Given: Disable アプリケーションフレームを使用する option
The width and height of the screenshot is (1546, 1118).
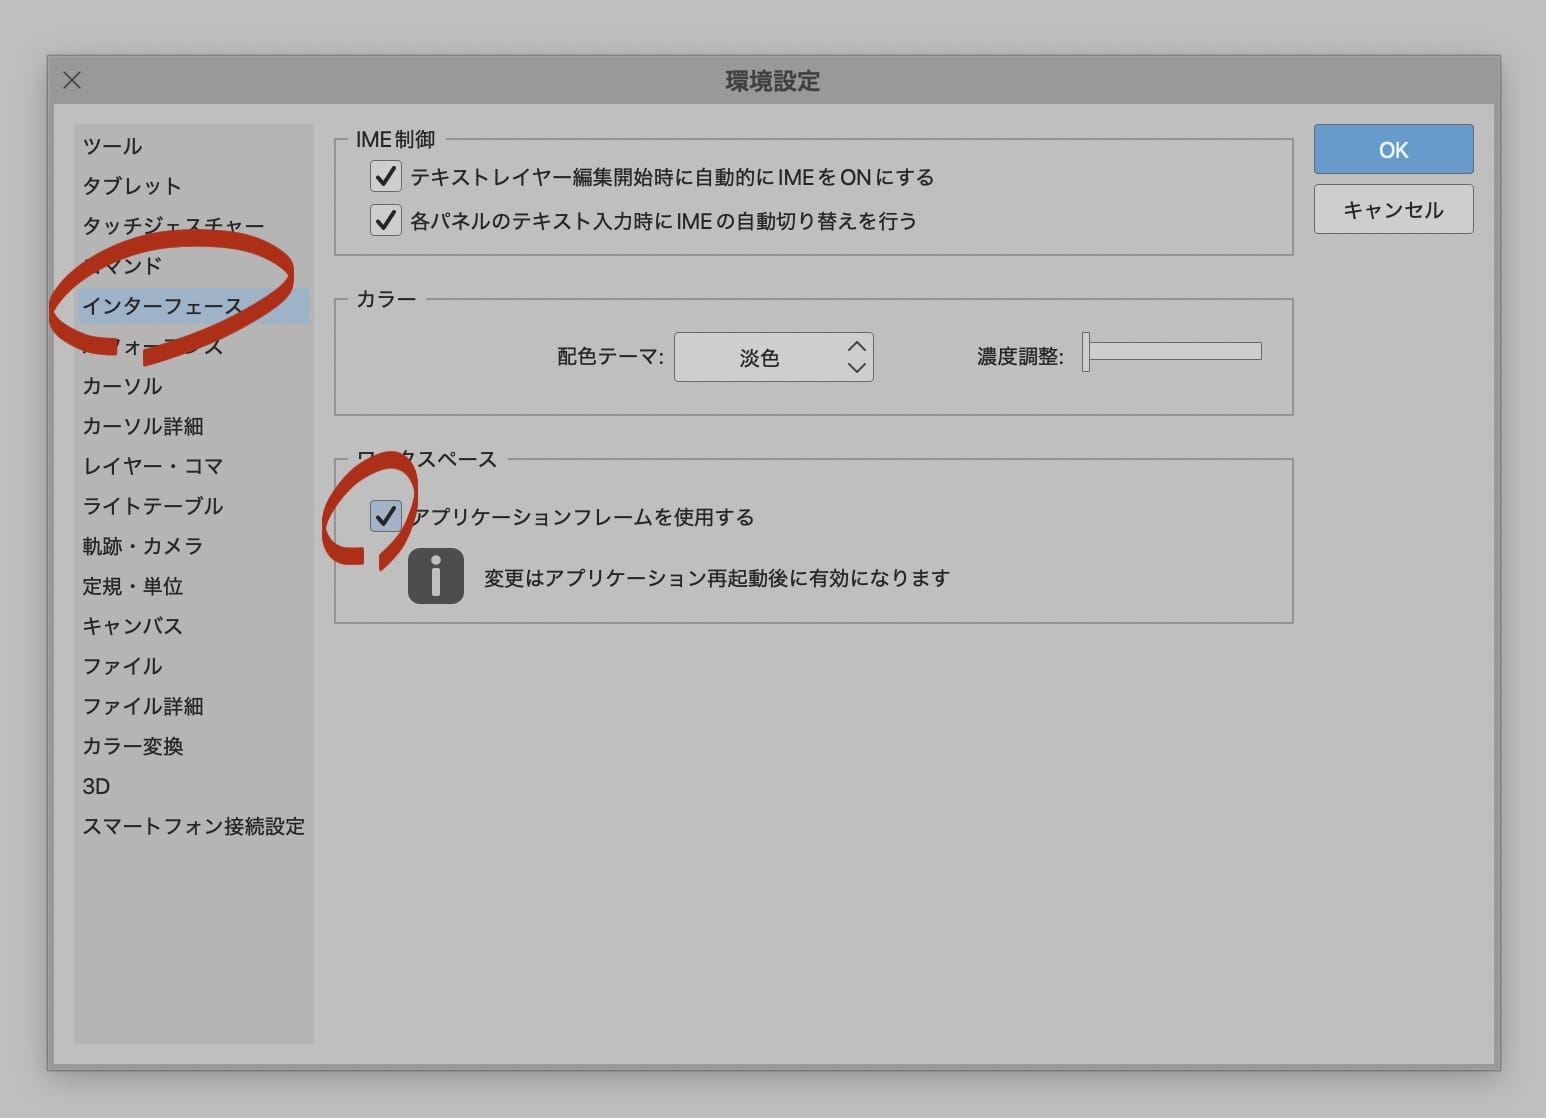Looking at the screenshot, I should click(x=386, y=517).
